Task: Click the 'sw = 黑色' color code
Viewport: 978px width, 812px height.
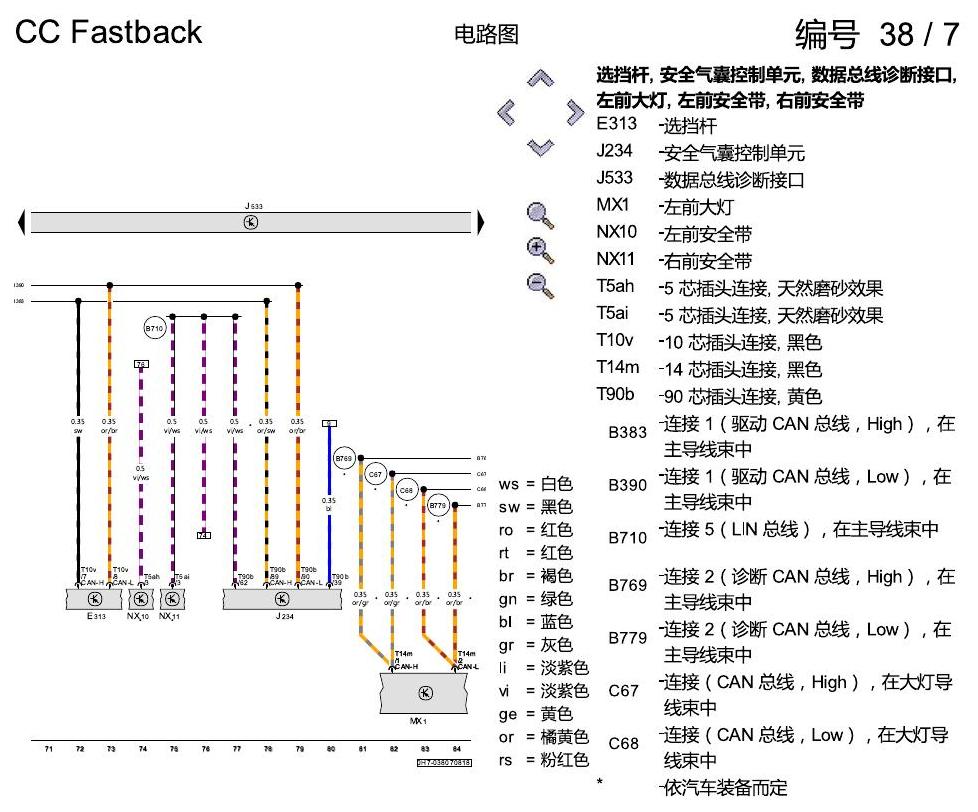Action: (x=535, y=507)
